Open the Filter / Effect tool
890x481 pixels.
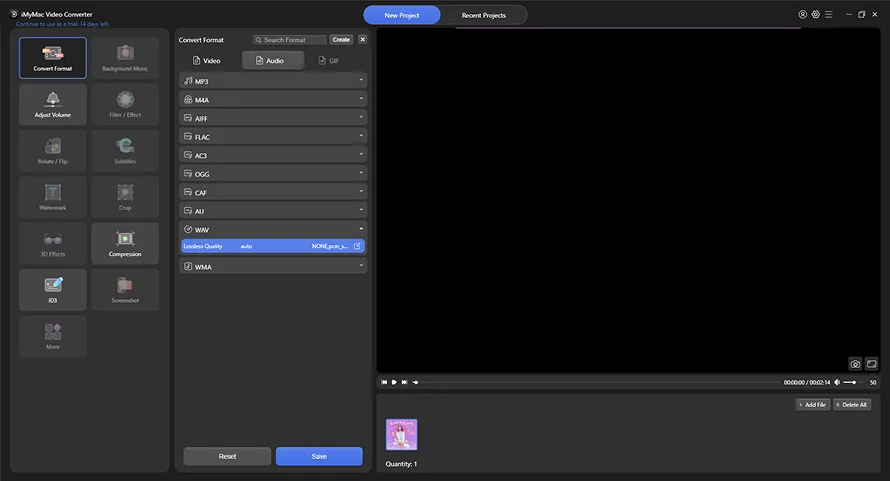125,104
